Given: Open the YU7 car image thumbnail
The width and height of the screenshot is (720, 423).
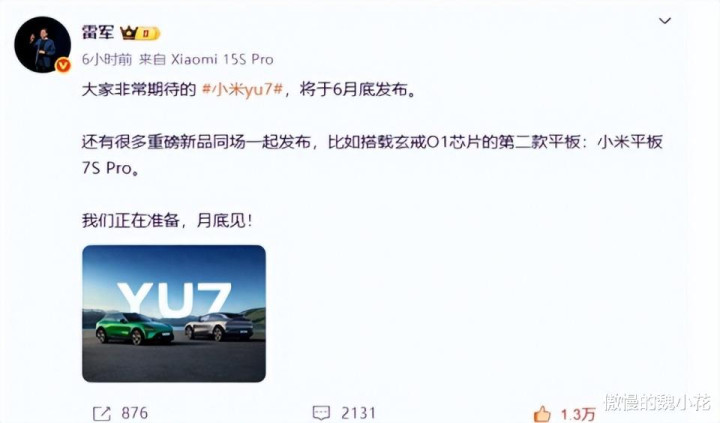Looking at the screenshot, I should pyautogui.click(x=174, y=314).
